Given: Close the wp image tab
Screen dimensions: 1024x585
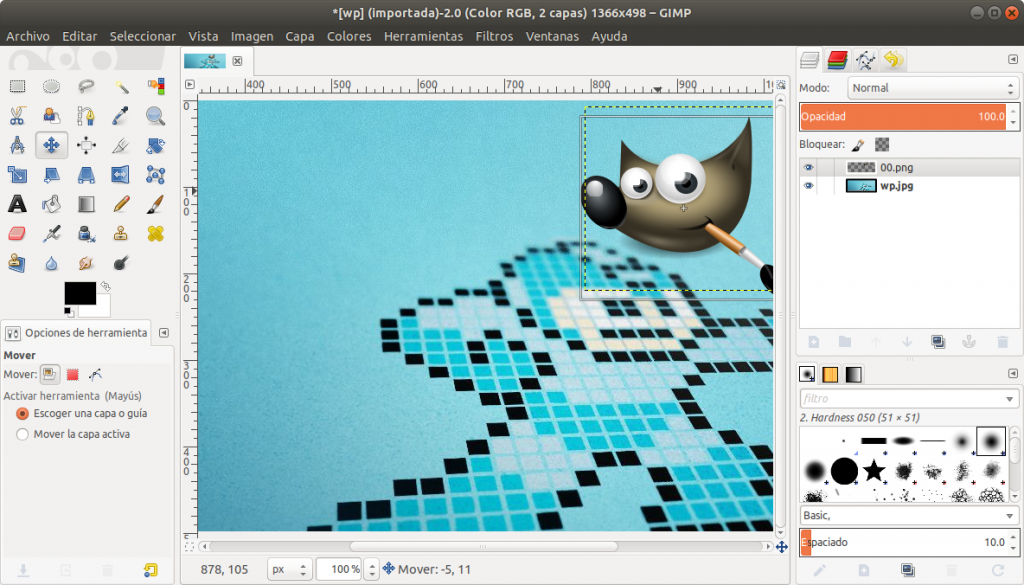Looking at the screenshot, I should pos(237,61).
